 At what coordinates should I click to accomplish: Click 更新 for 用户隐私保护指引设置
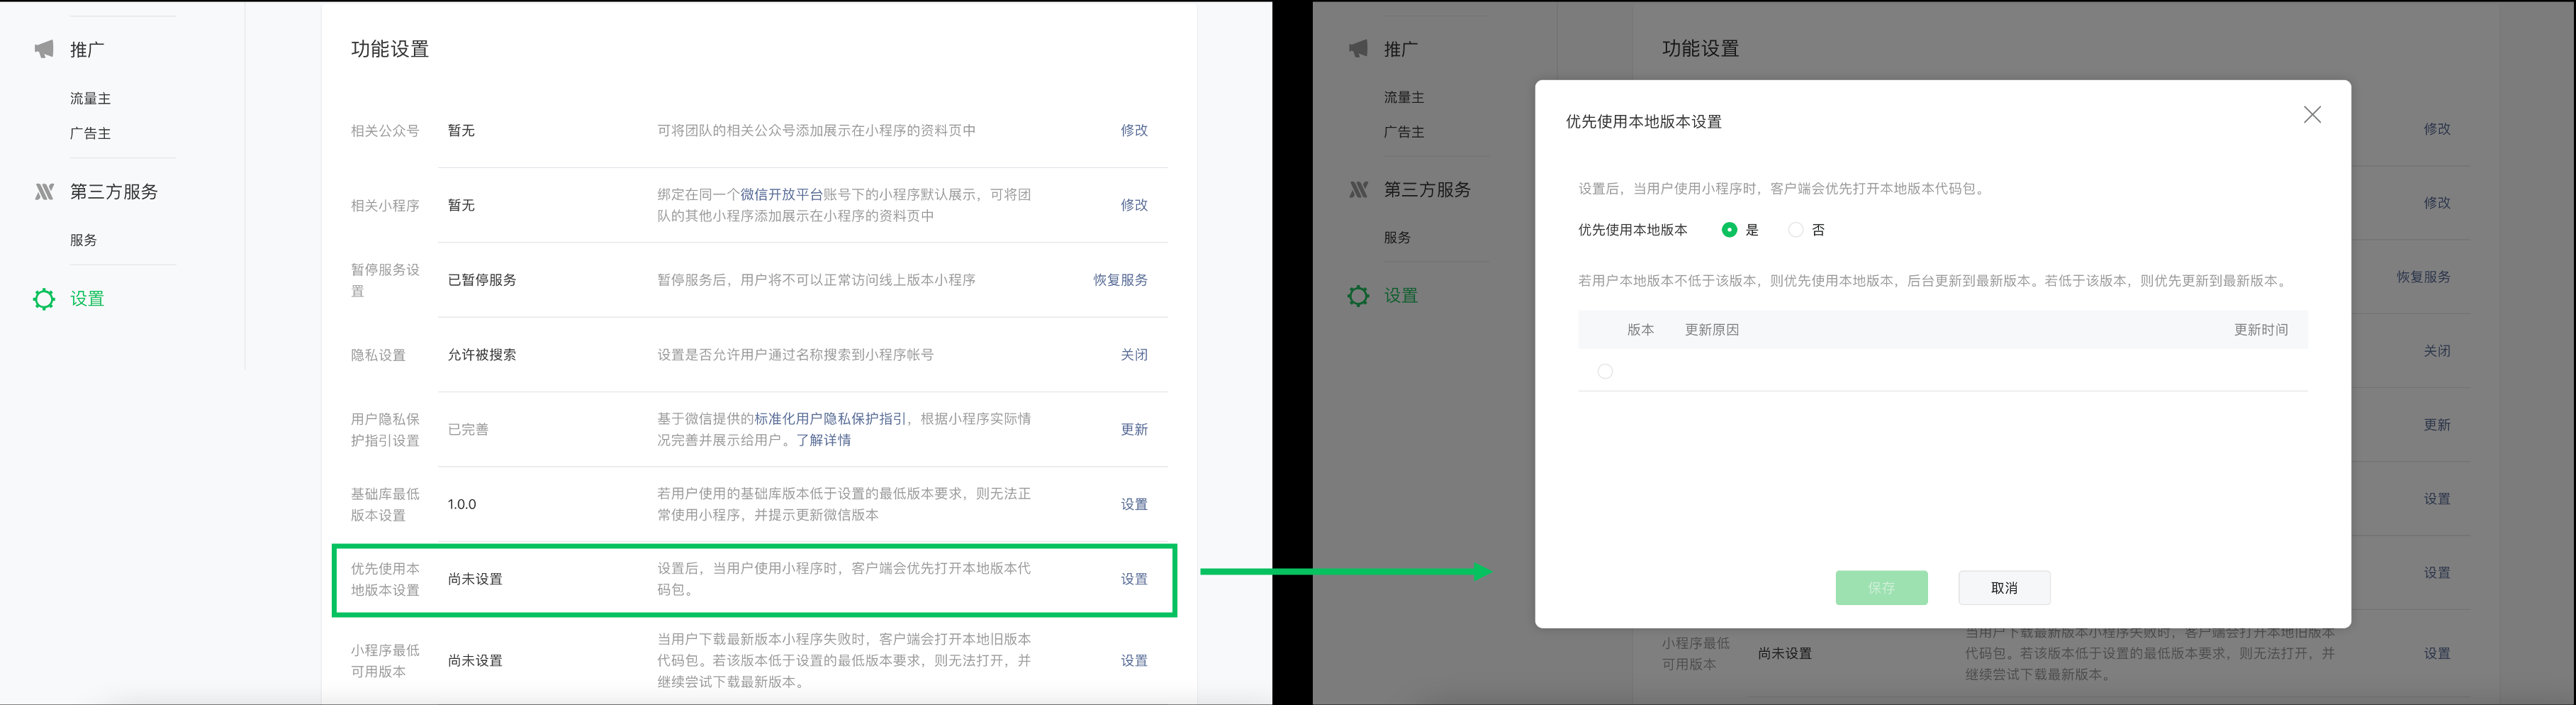1134,428
